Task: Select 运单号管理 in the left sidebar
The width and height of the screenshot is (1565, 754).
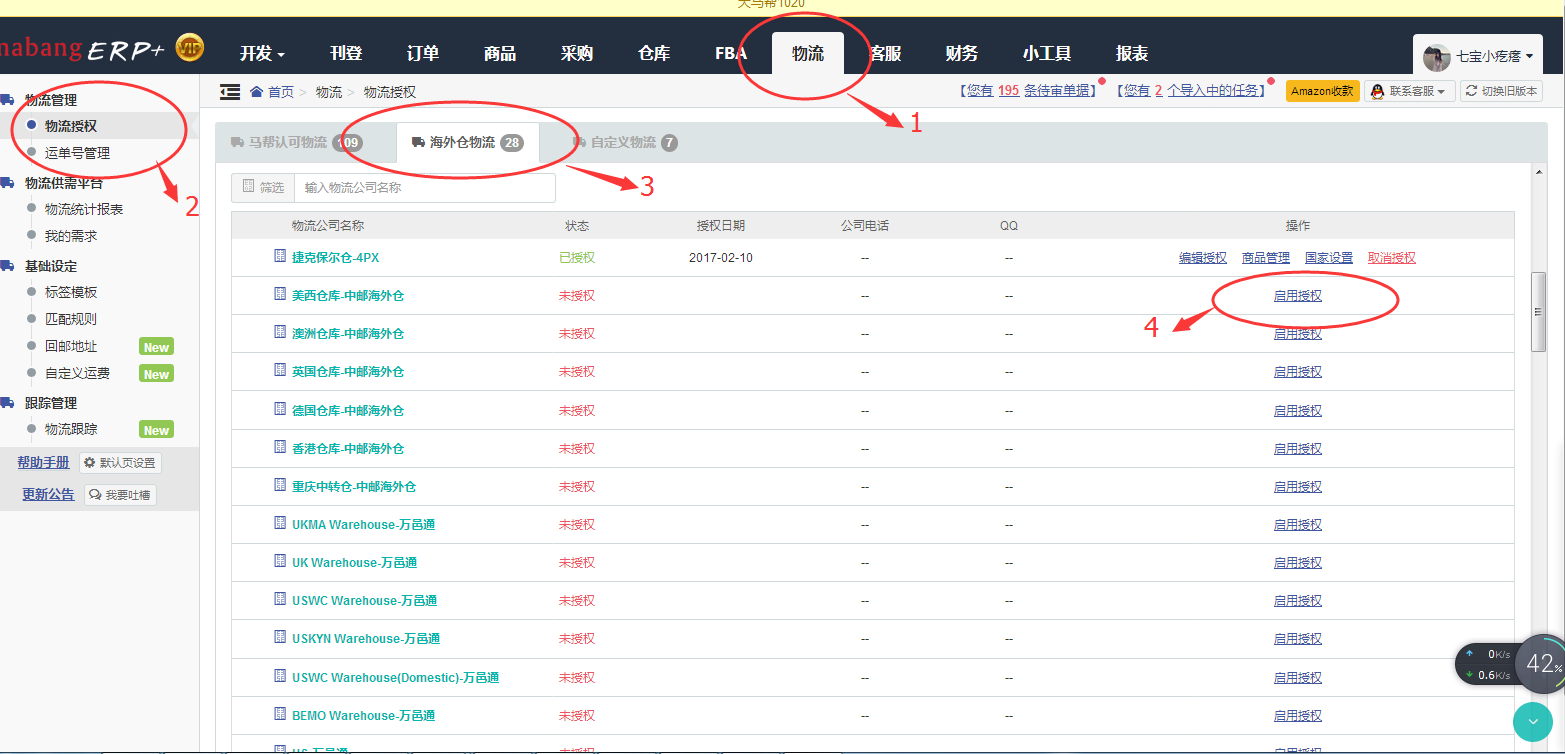Action: 77,153
